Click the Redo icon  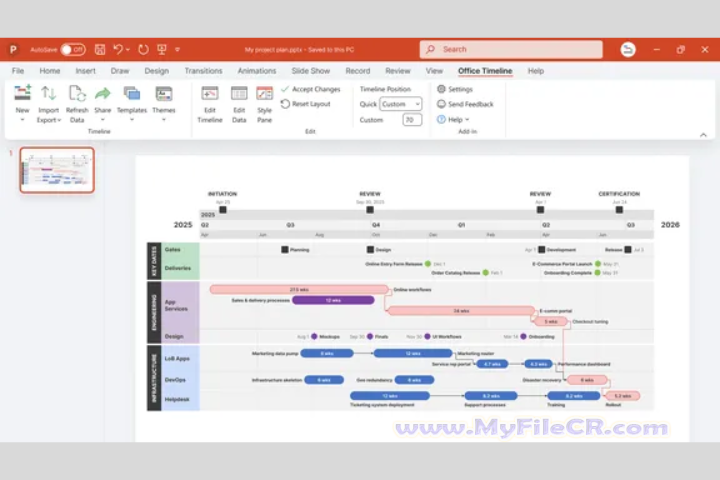click(143, 49)
